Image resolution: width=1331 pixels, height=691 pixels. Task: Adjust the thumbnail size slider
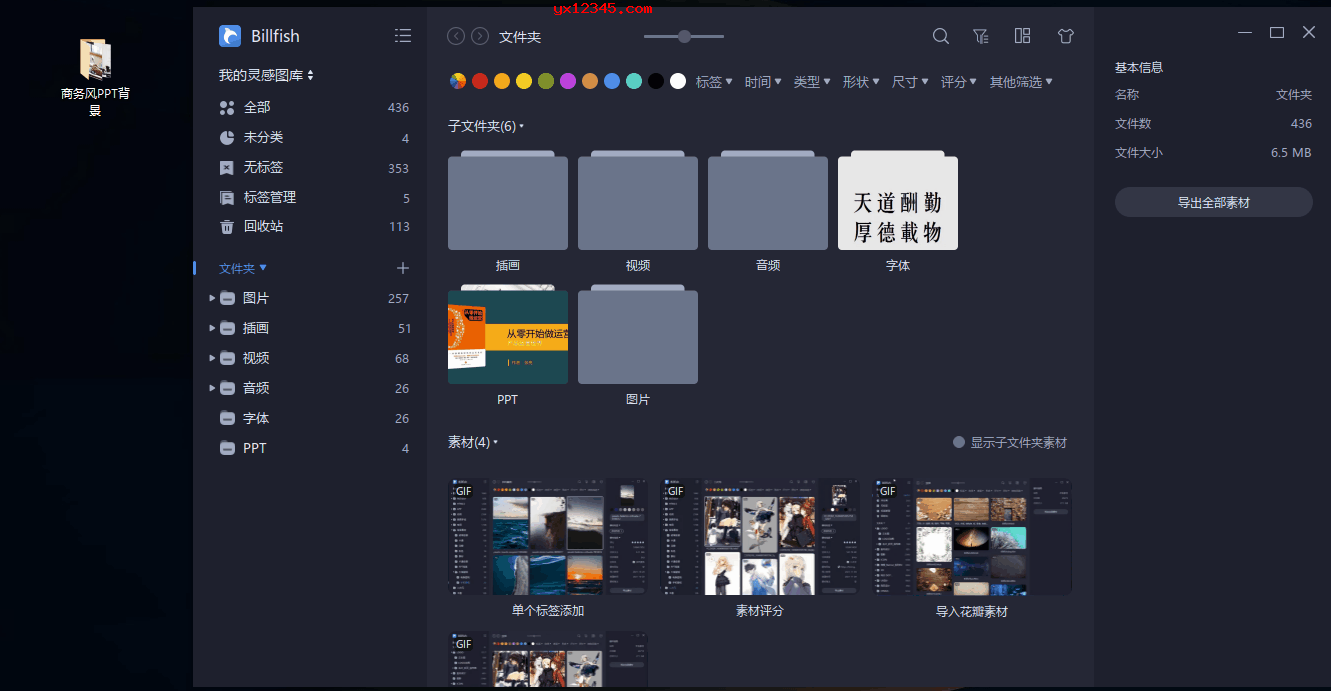tap(684, 36)
